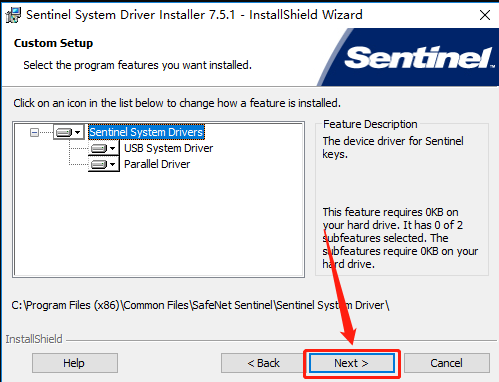
Task: Collapse the Sentinel System Drivers tree node
Action: pos(34,133)
